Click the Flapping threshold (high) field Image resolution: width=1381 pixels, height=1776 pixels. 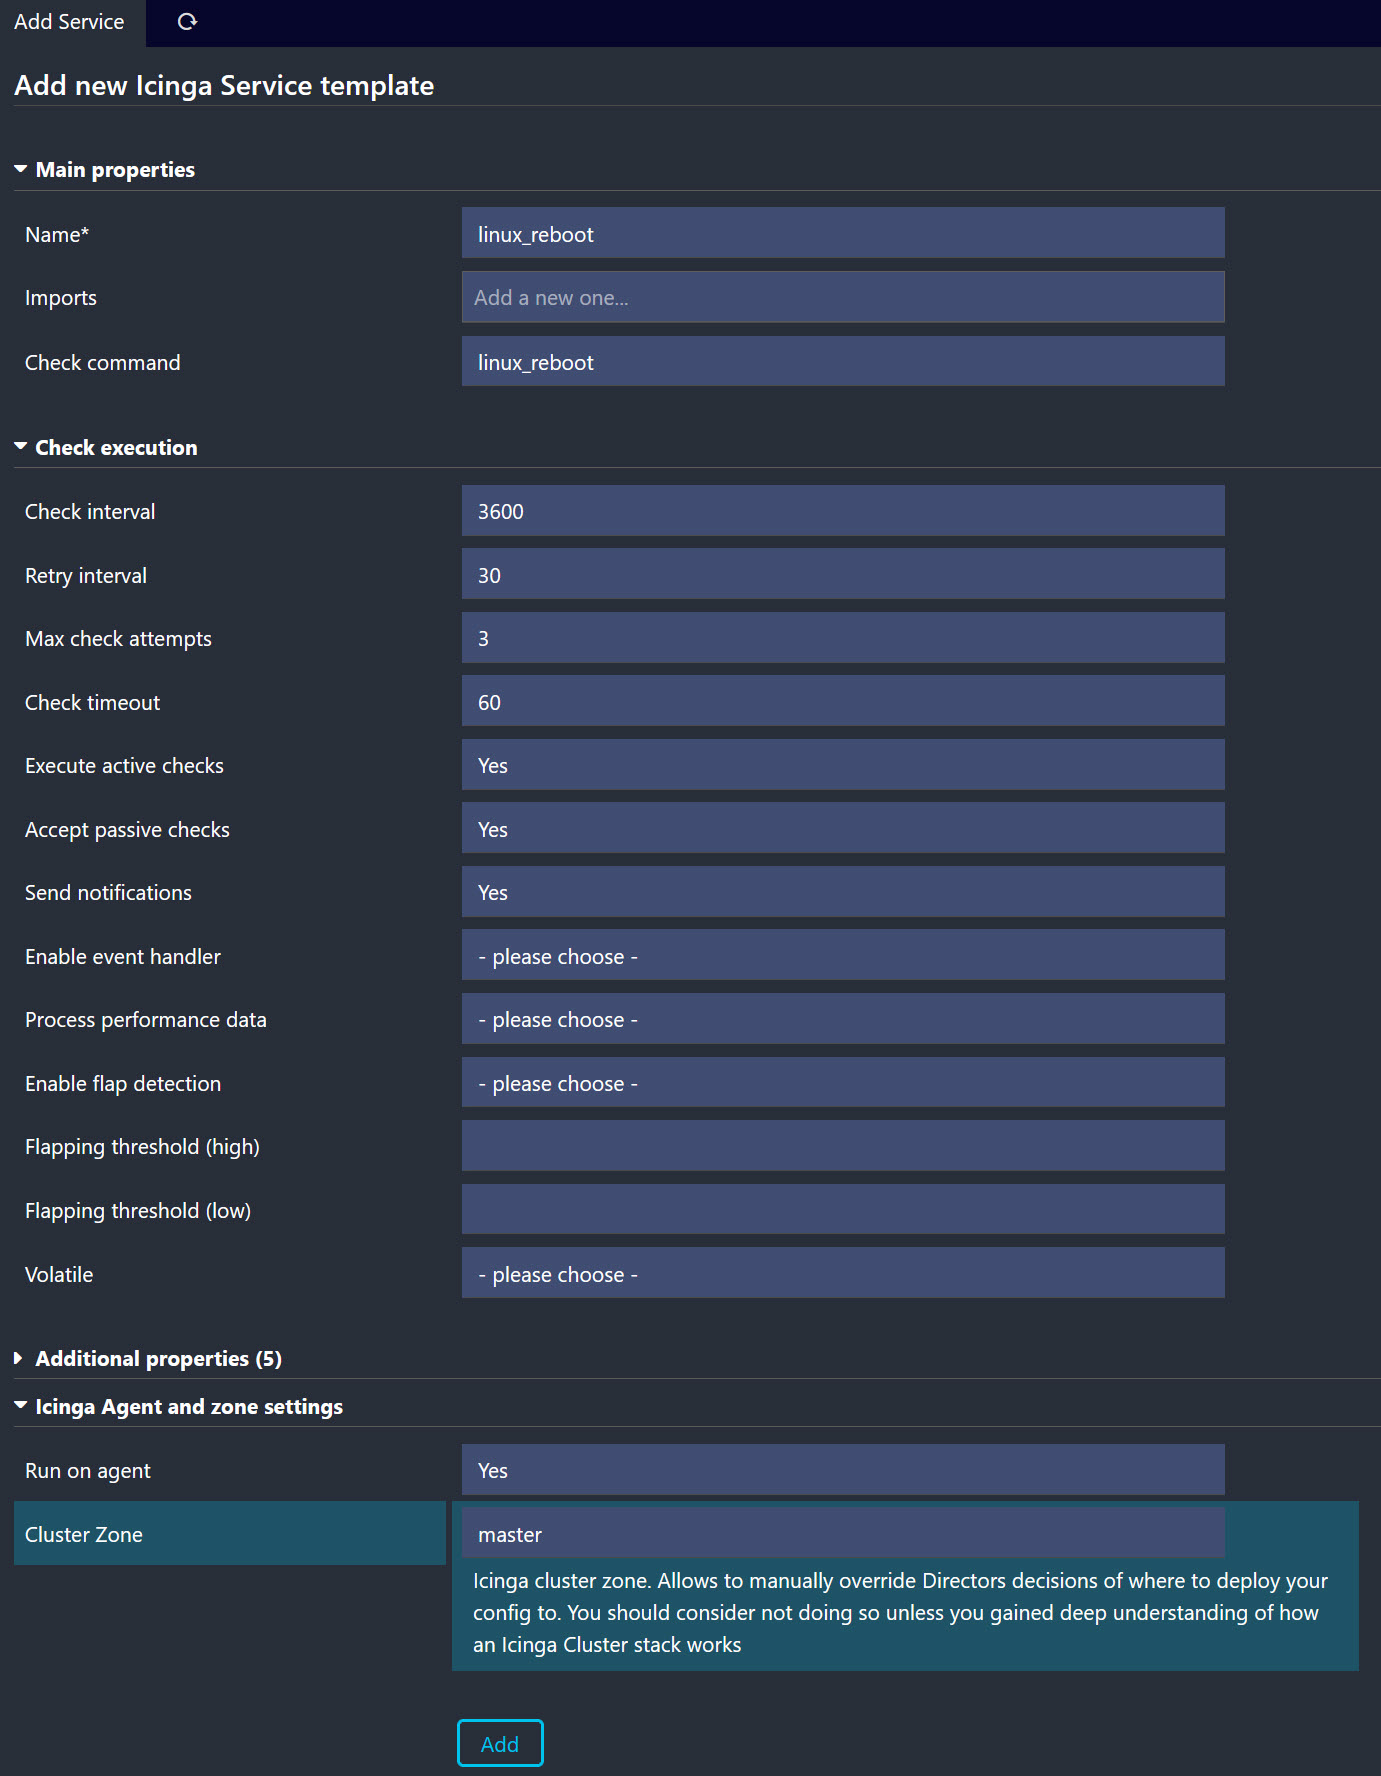coord(842,1147)
